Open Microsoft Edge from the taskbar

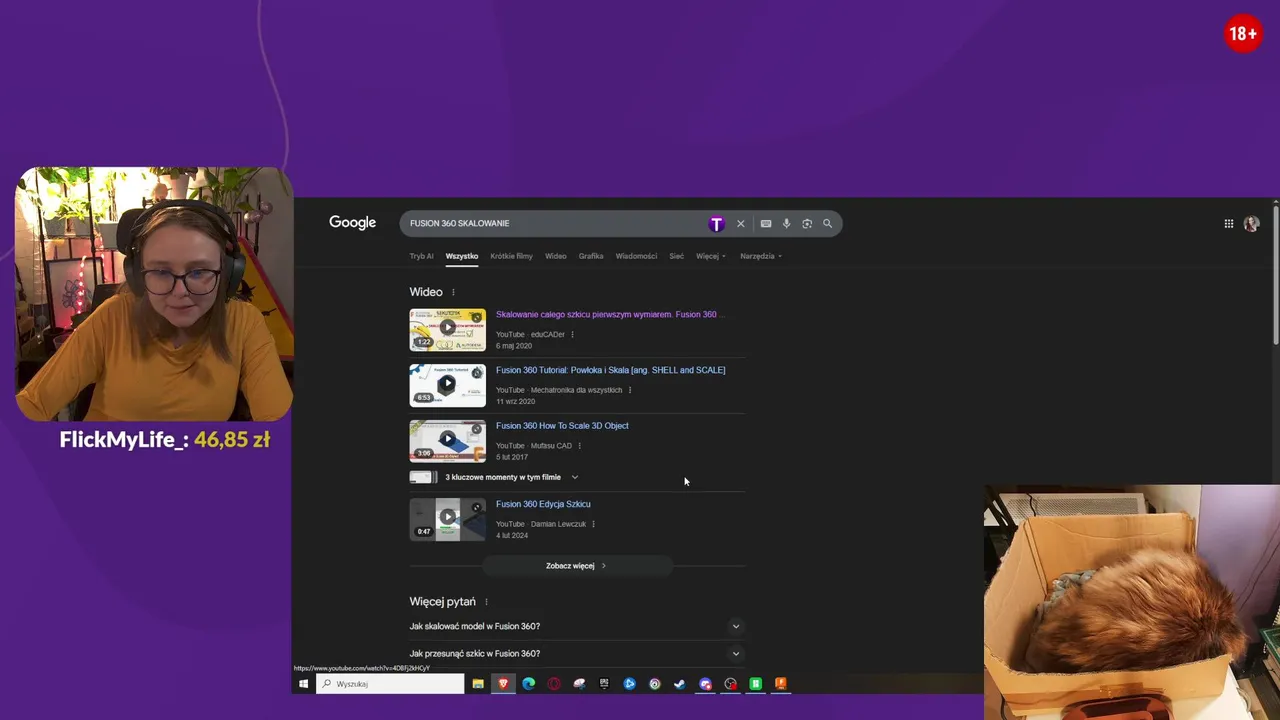(529, 684)
